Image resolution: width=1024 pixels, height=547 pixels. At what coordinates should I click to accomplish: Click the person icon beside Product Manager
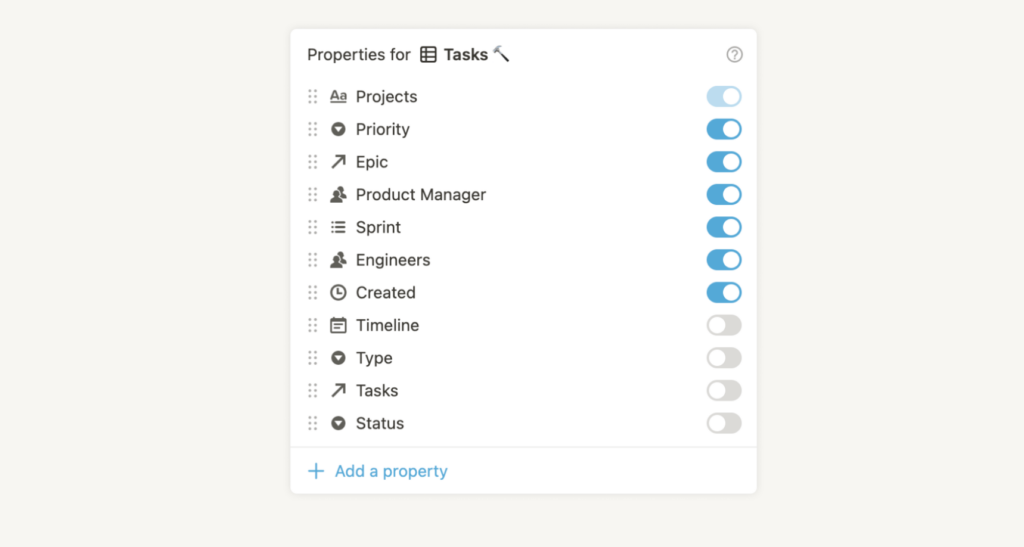(338, 195)
